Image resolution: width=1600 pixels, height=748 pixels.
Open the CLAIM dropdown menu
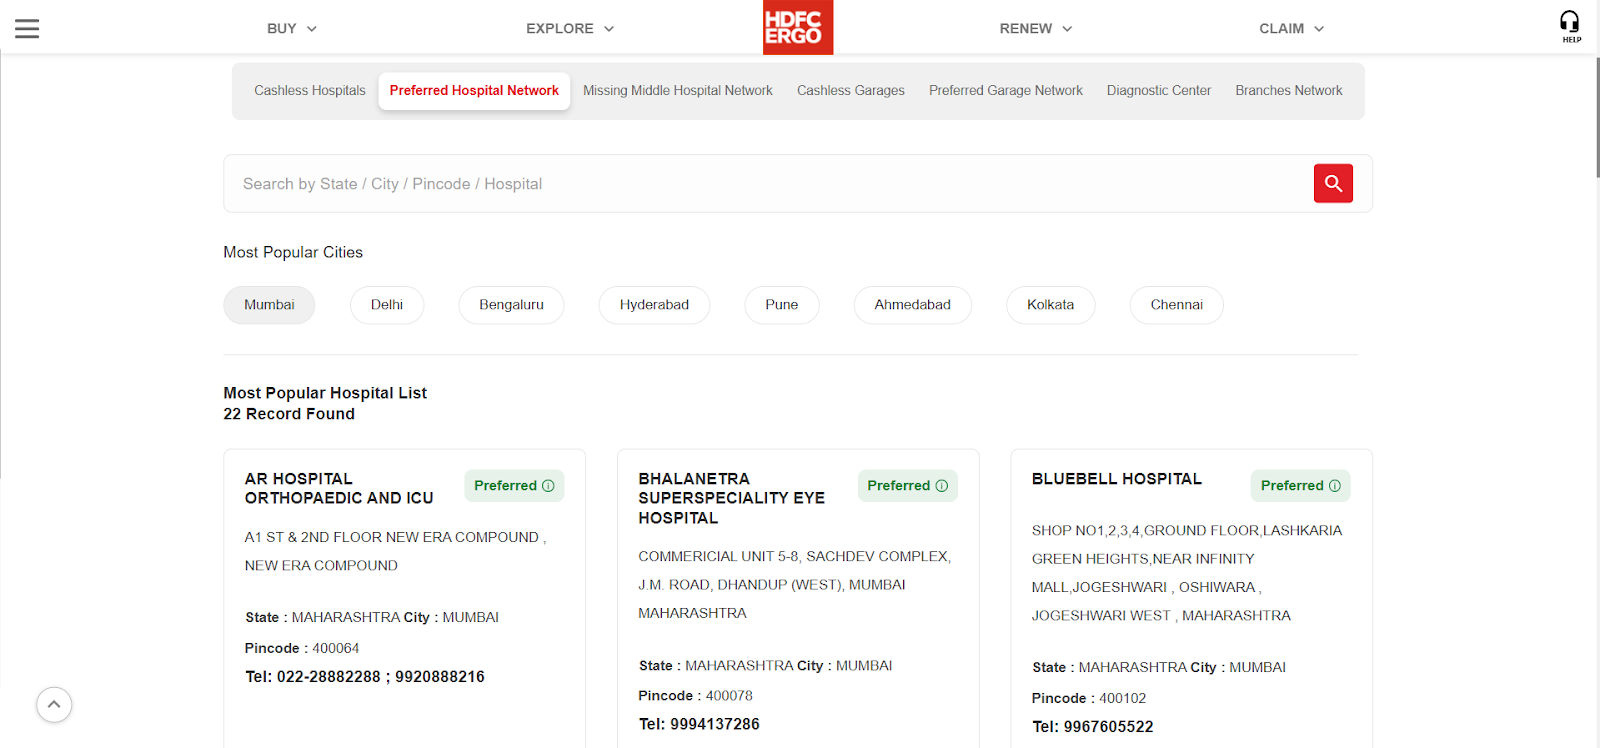pos(1291,29)
